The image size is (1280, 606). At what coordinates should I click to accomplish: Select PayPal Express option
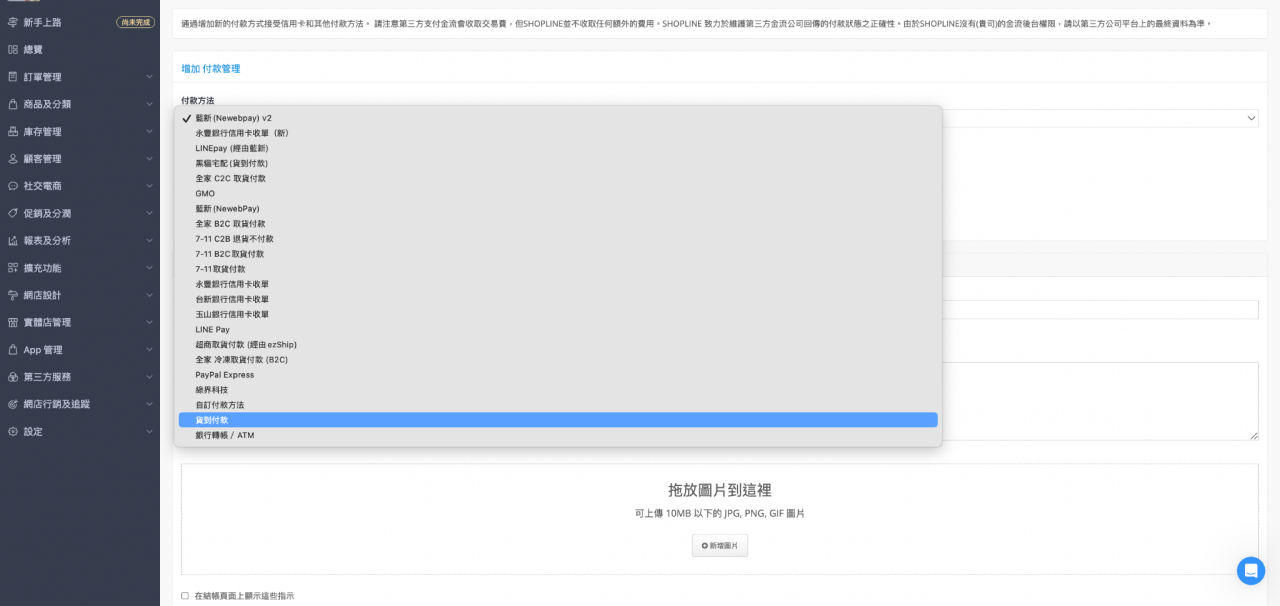pyautogui.click(x=558, y=375)
